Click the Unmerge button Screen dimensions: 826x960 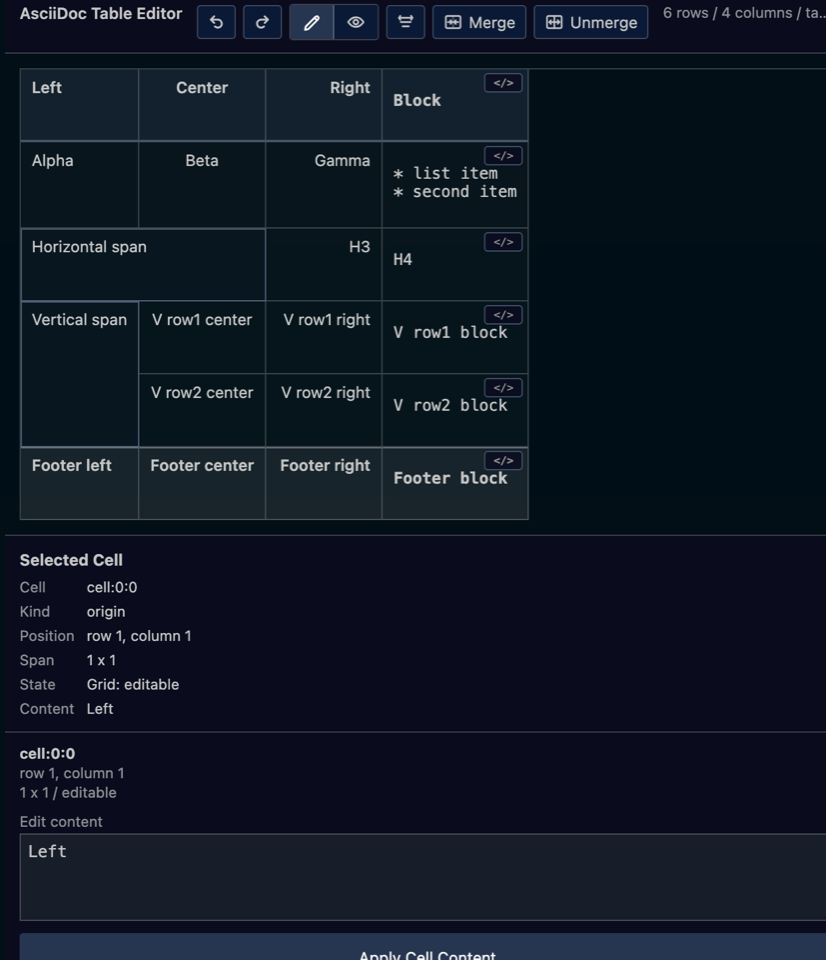[x=591, y=23]
